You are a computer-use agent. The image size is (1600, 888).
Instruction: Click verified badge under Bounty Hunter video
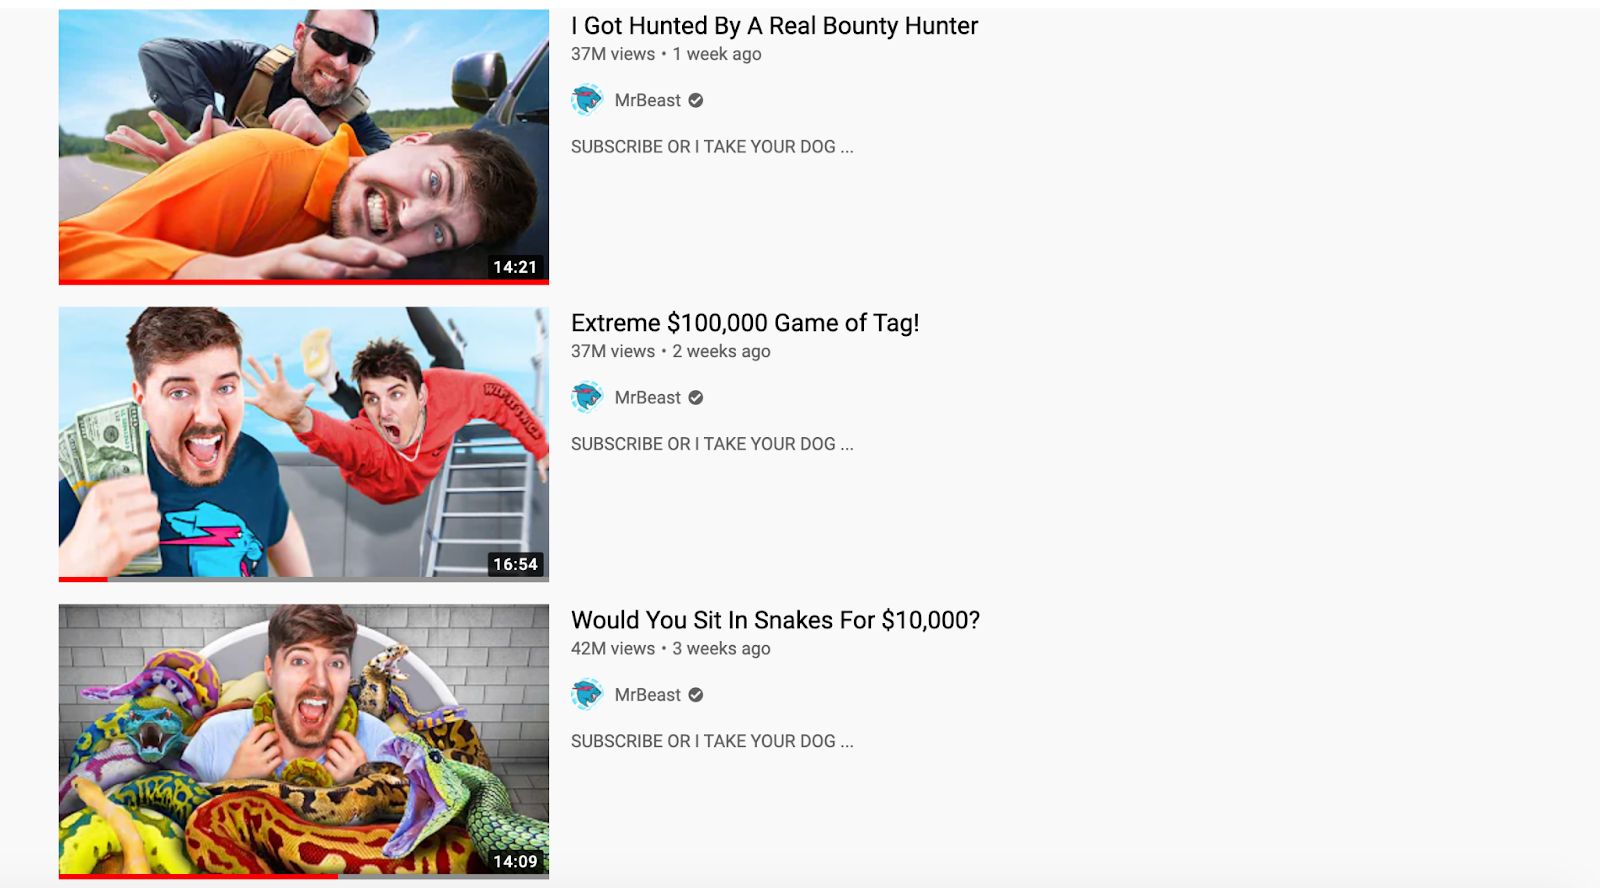pyautogui.click(x=696, y=100)
